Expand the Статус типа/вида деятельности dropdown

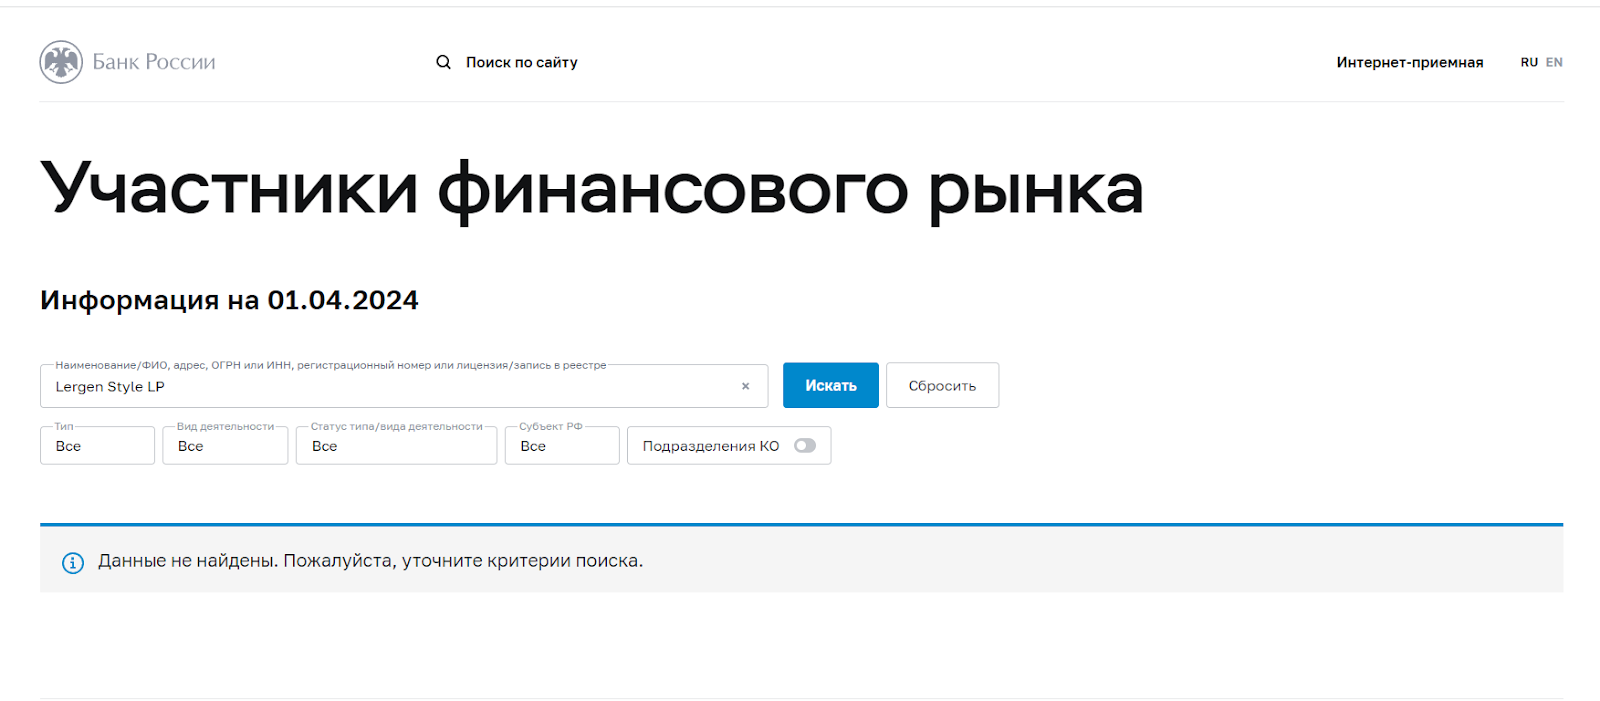[x=396, y=446]
